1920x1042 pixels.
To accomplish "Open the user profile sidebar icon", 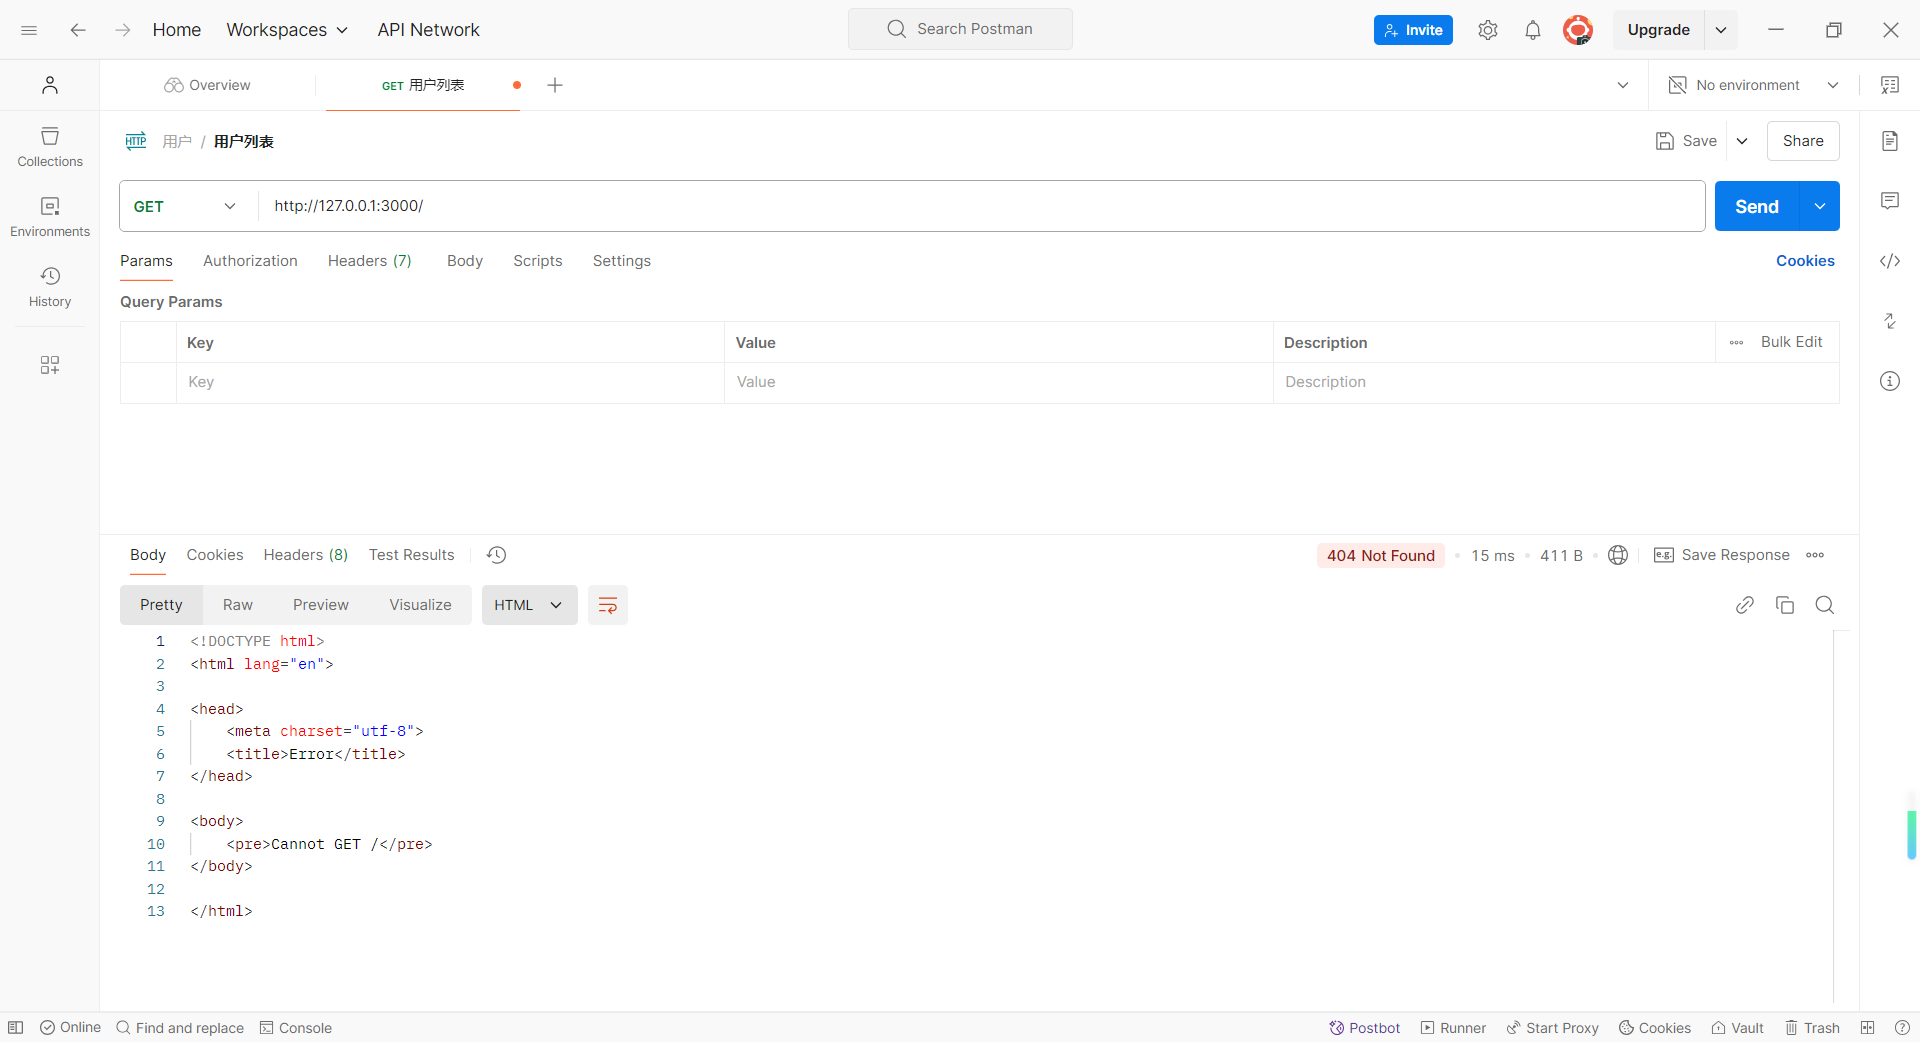I will (50, 85).
